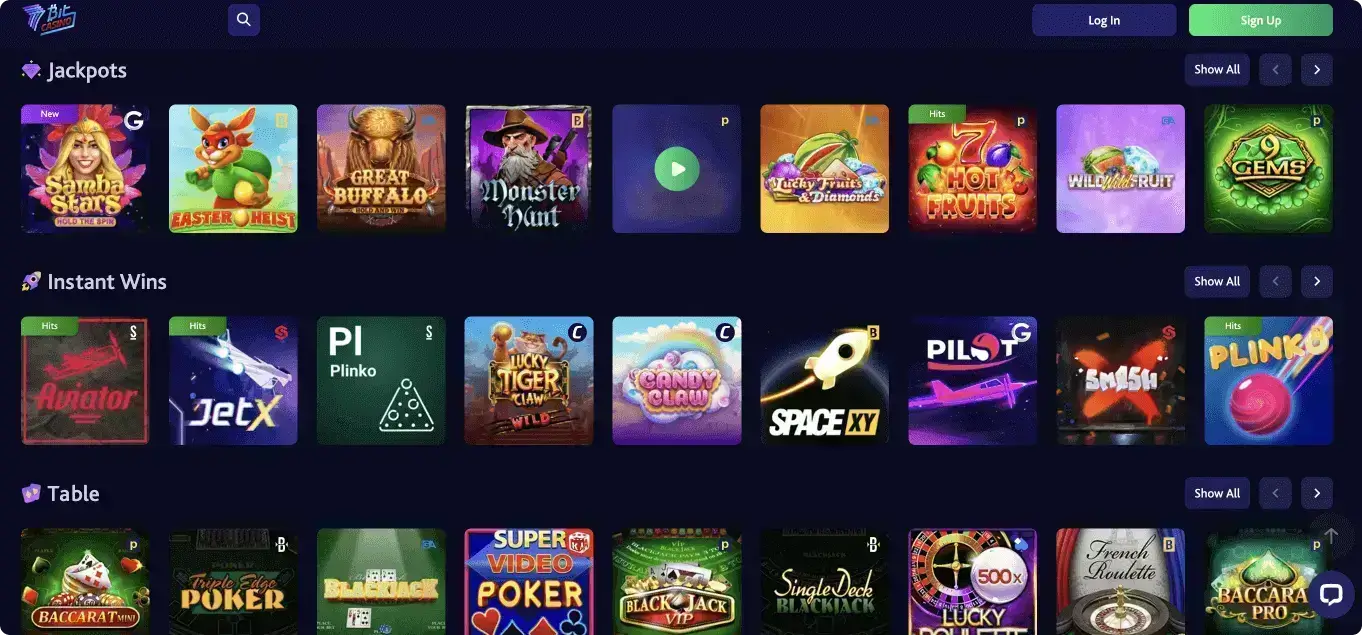Click the 7Bit Casino logo
The width and height of the screenshot is (1362, 635).
(x=50, y=18)
